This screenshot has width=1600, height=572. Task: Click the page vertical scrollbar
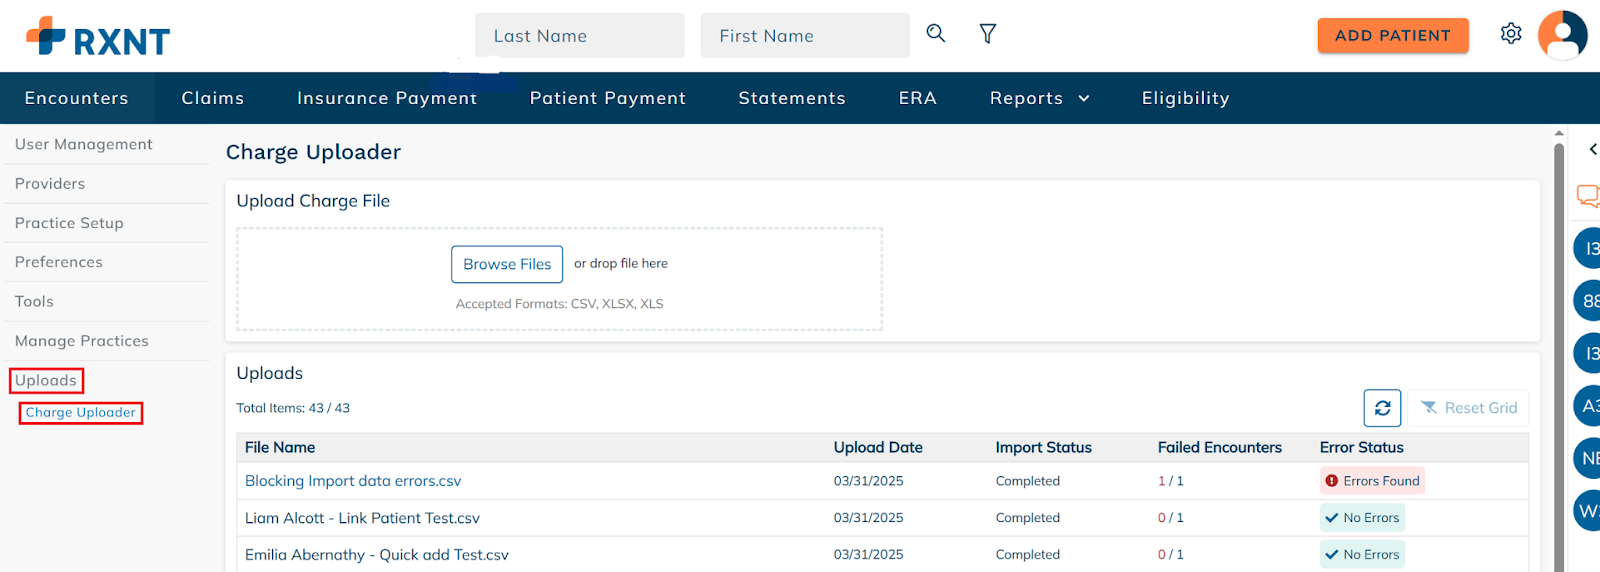click(x=1559, y=350)
